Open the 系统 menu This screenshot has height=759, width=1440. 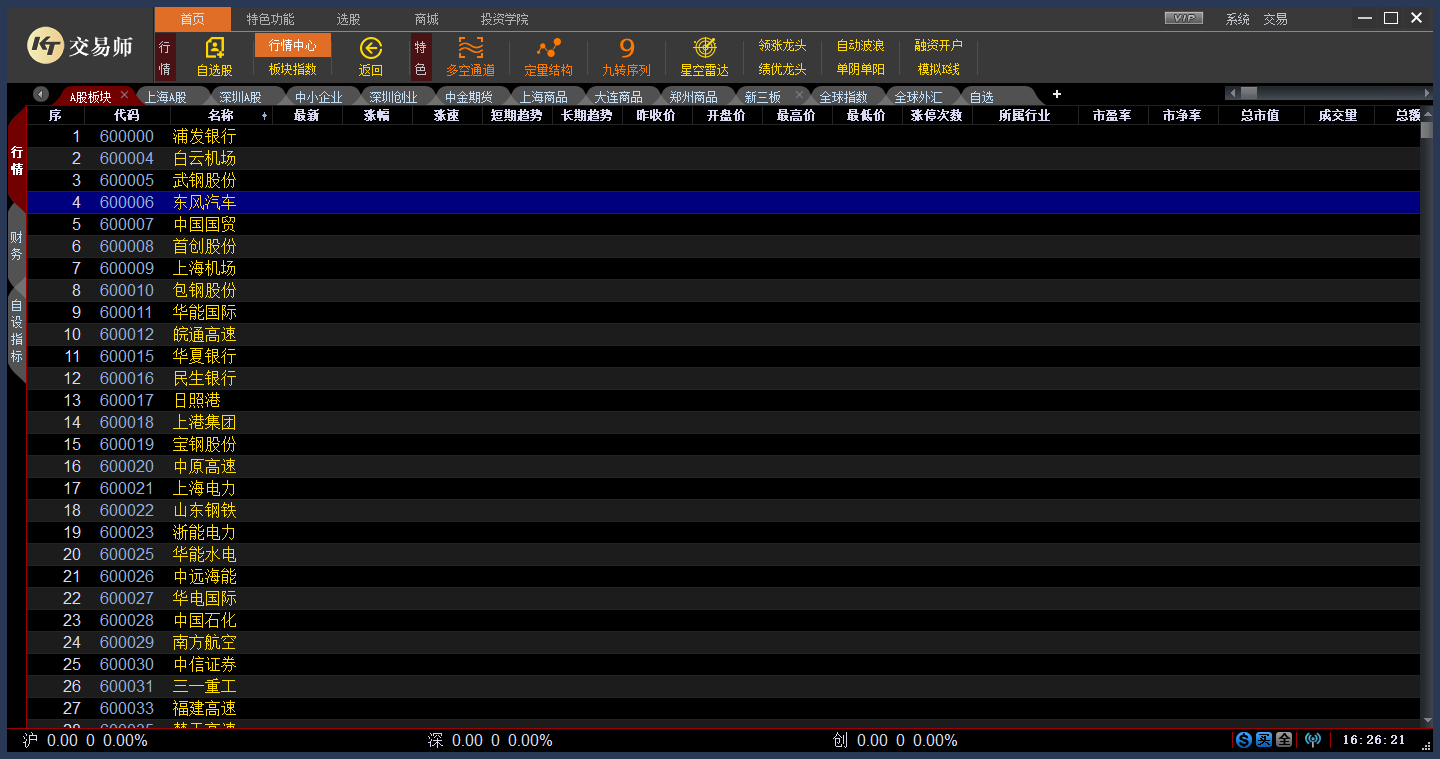click(1238, 19)
